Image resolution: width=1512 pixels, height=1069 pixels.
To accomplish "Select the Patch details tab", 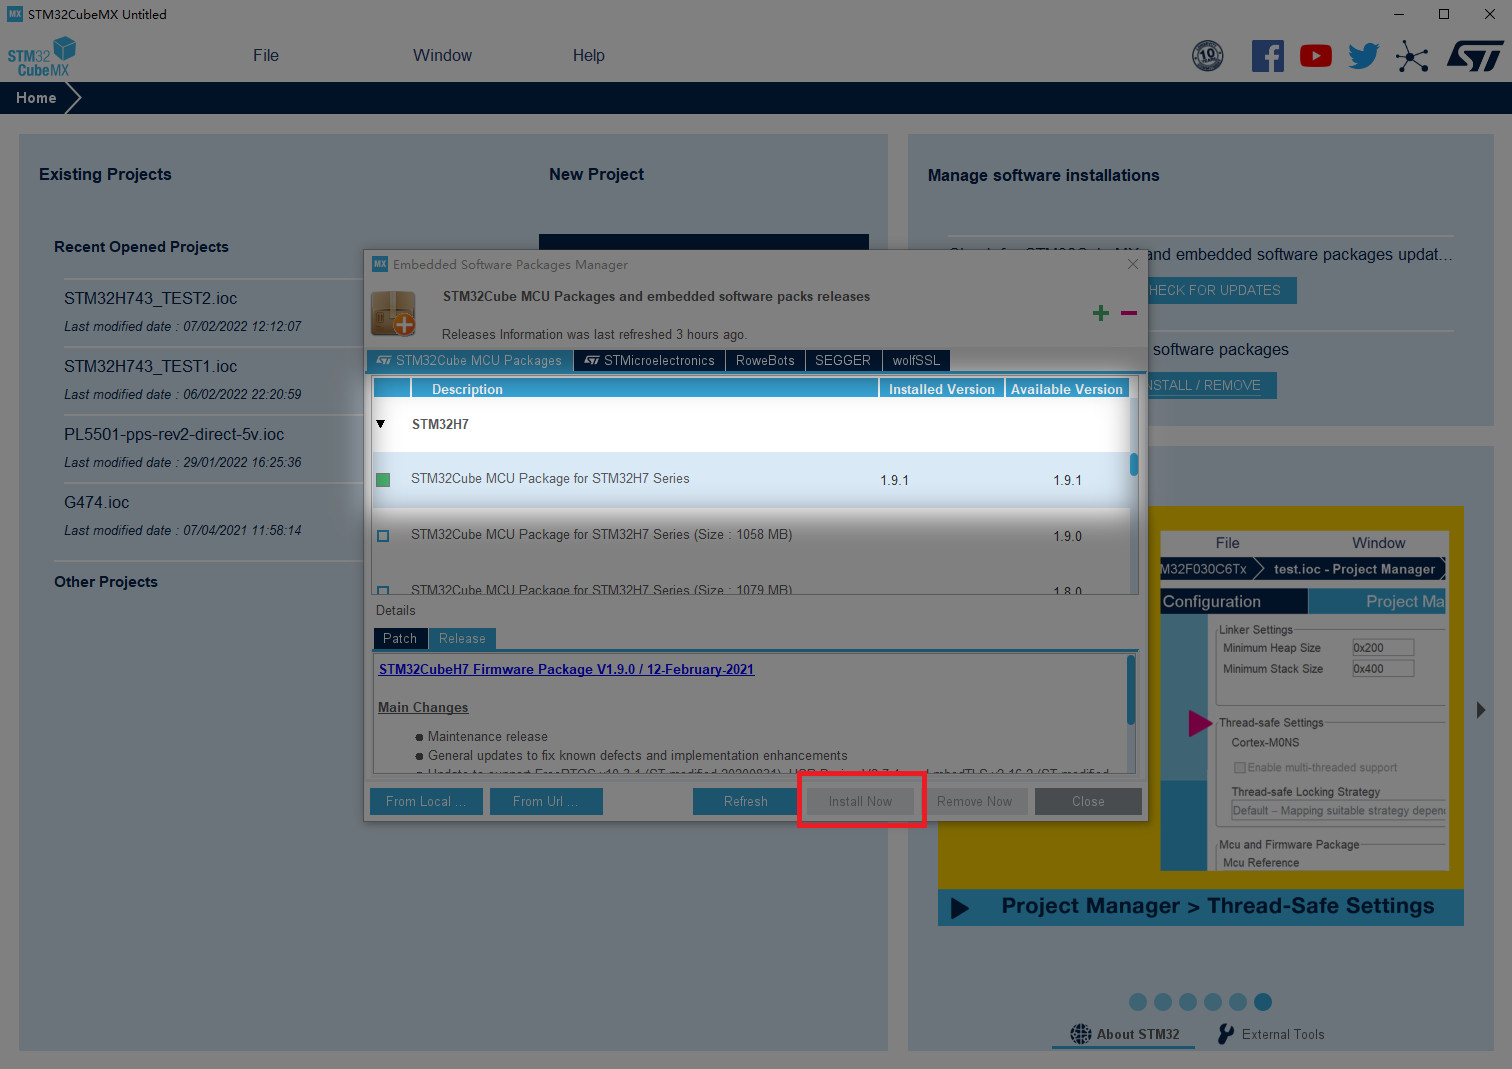I will click(400, 638).
